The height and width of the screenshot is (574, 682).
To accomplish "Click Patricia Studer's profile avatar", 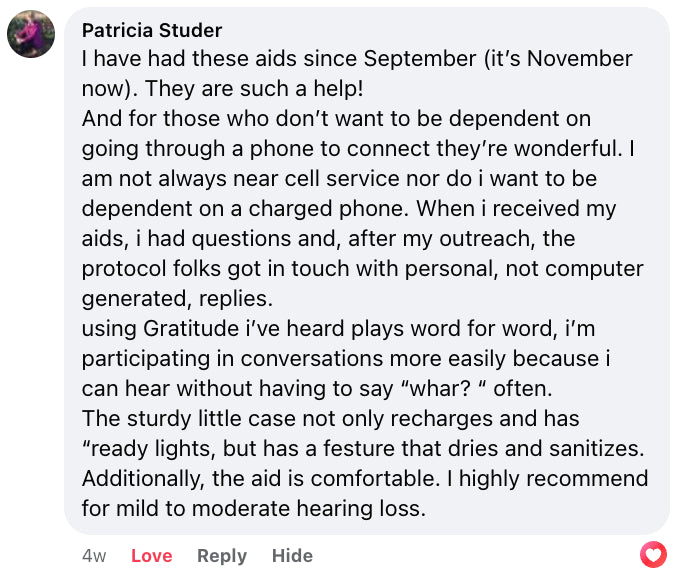I will 31,34.
